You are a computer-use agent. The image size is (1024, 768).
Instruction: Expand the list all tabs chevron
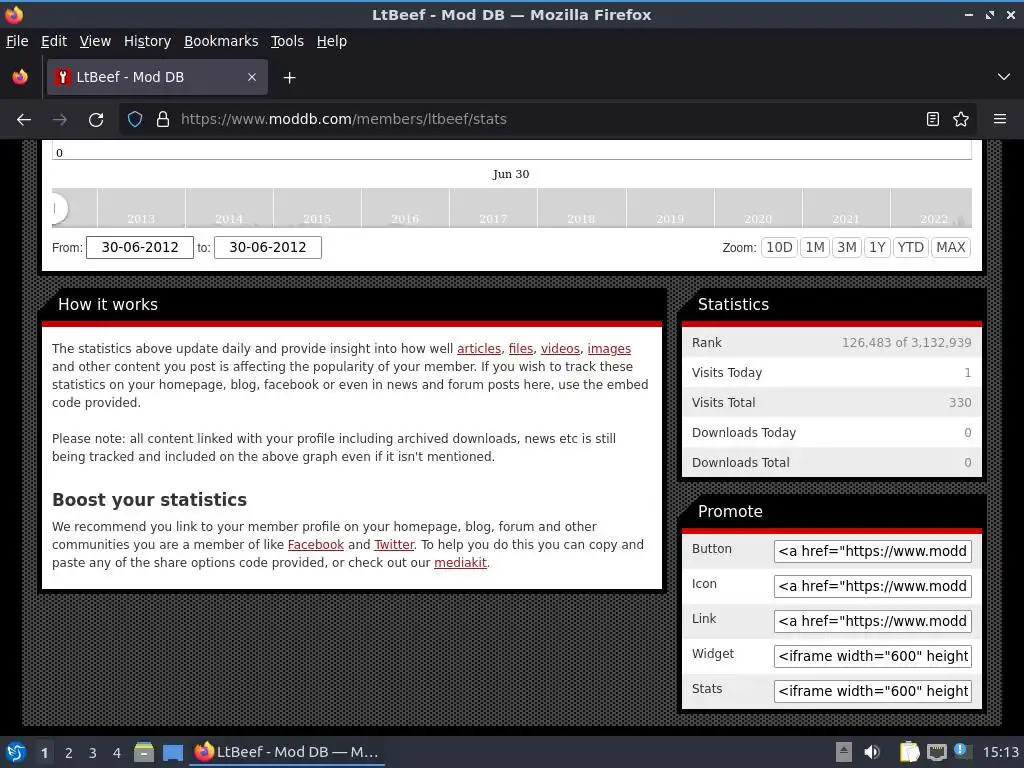coord(1003,77)
